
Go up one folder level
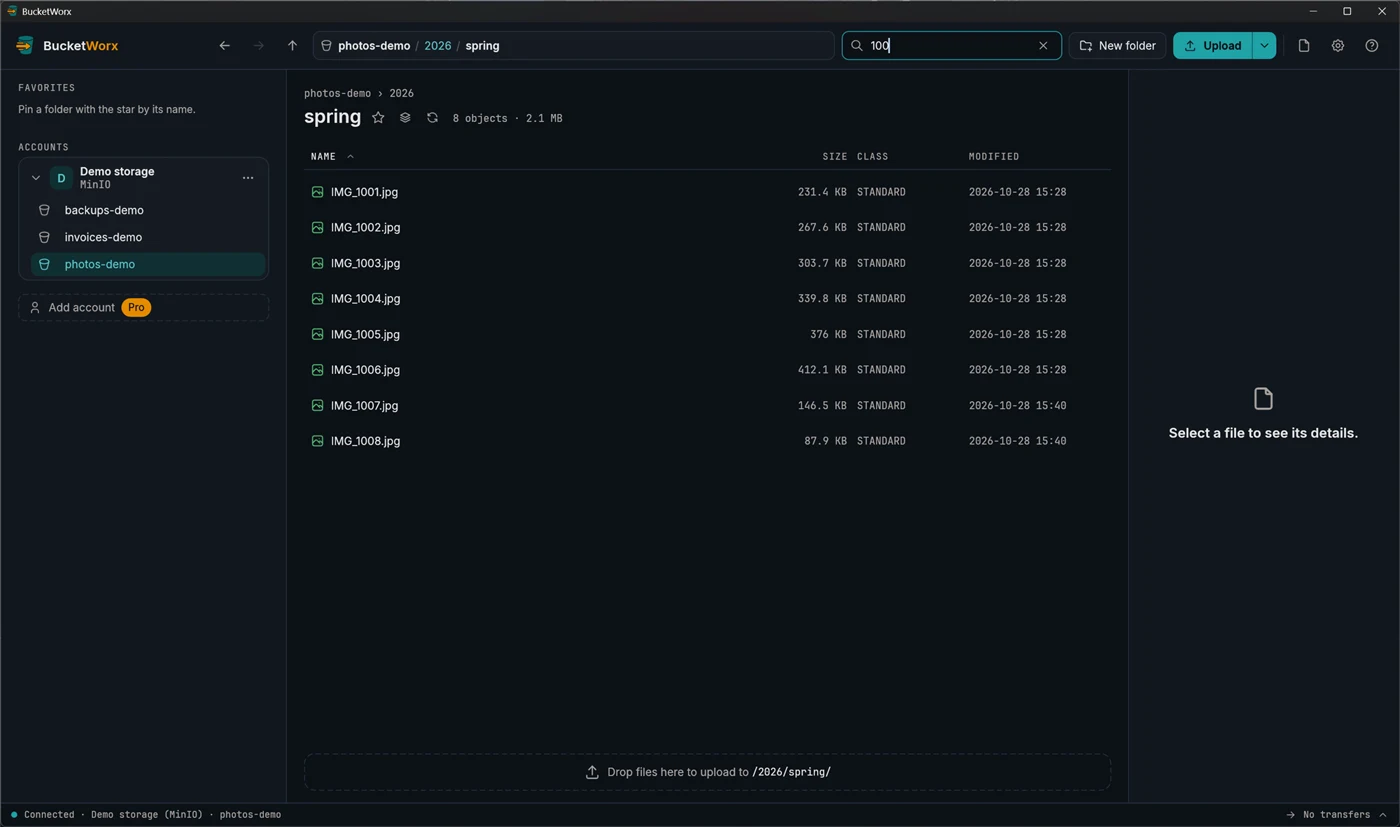[x=292, y=46]
